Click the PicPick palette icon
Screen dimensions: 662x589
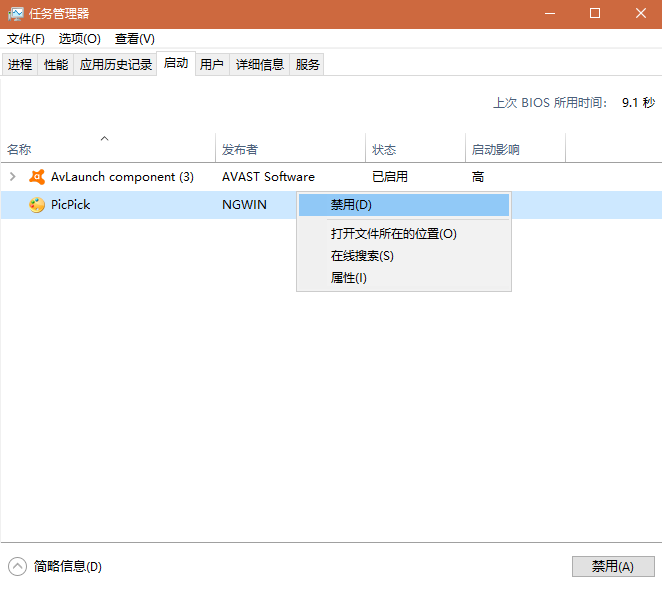click(x=37, y=205)
